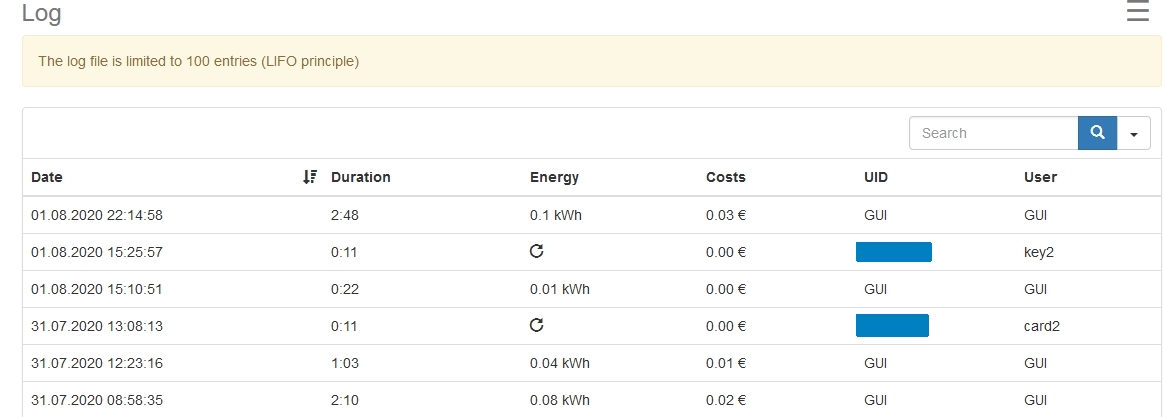The height and width of the screenshot is (417, 1166).
Task: Click the card2 user name
Action: pyautogui.click(x=1040, y=326)
